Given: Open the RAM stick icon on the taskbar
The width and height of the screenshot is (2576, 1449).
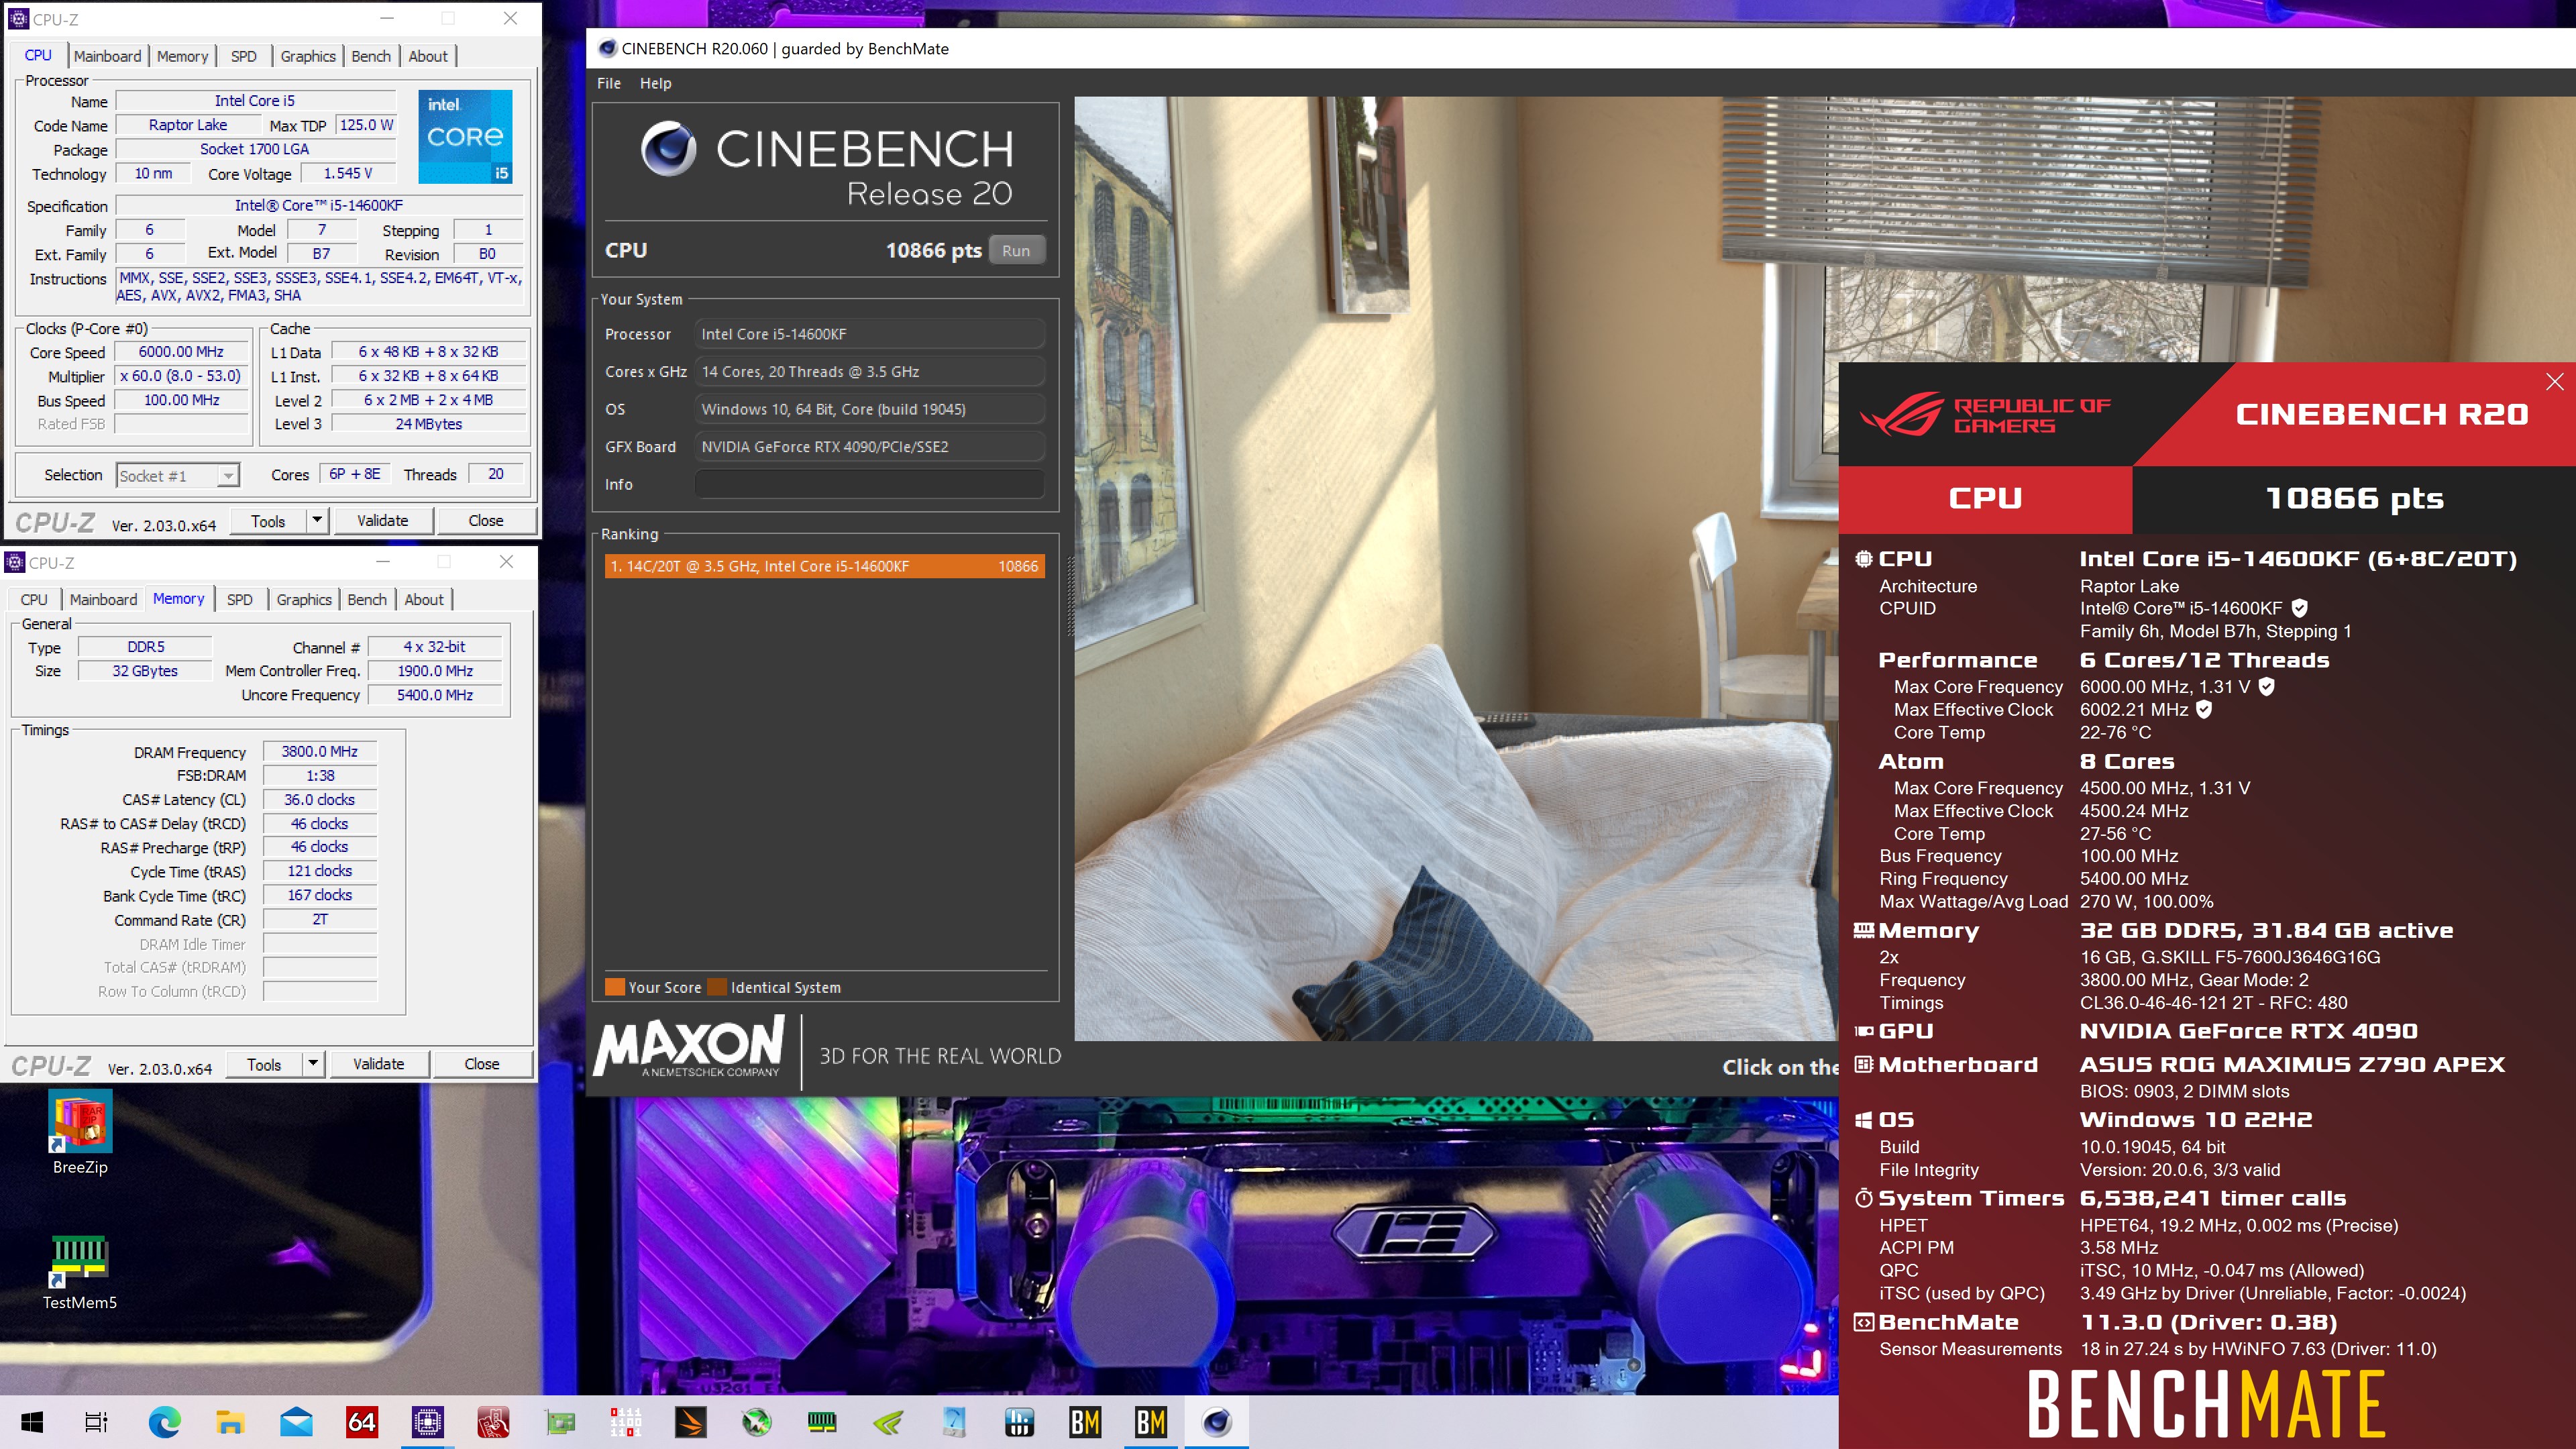Looking at the screenshot, I should coord(822,1421).
